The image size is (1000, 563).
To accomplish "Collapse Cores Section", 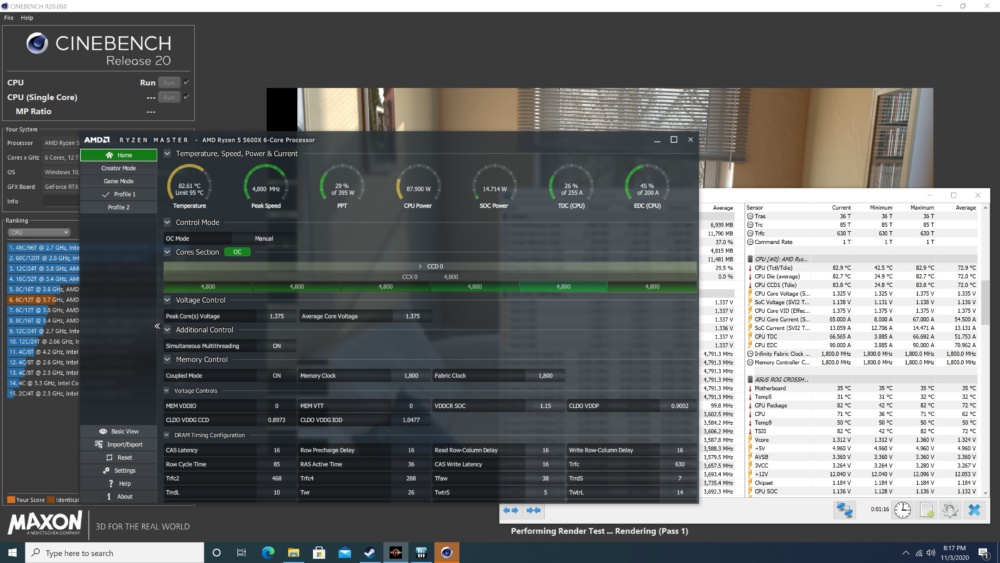I will point(167,252).
